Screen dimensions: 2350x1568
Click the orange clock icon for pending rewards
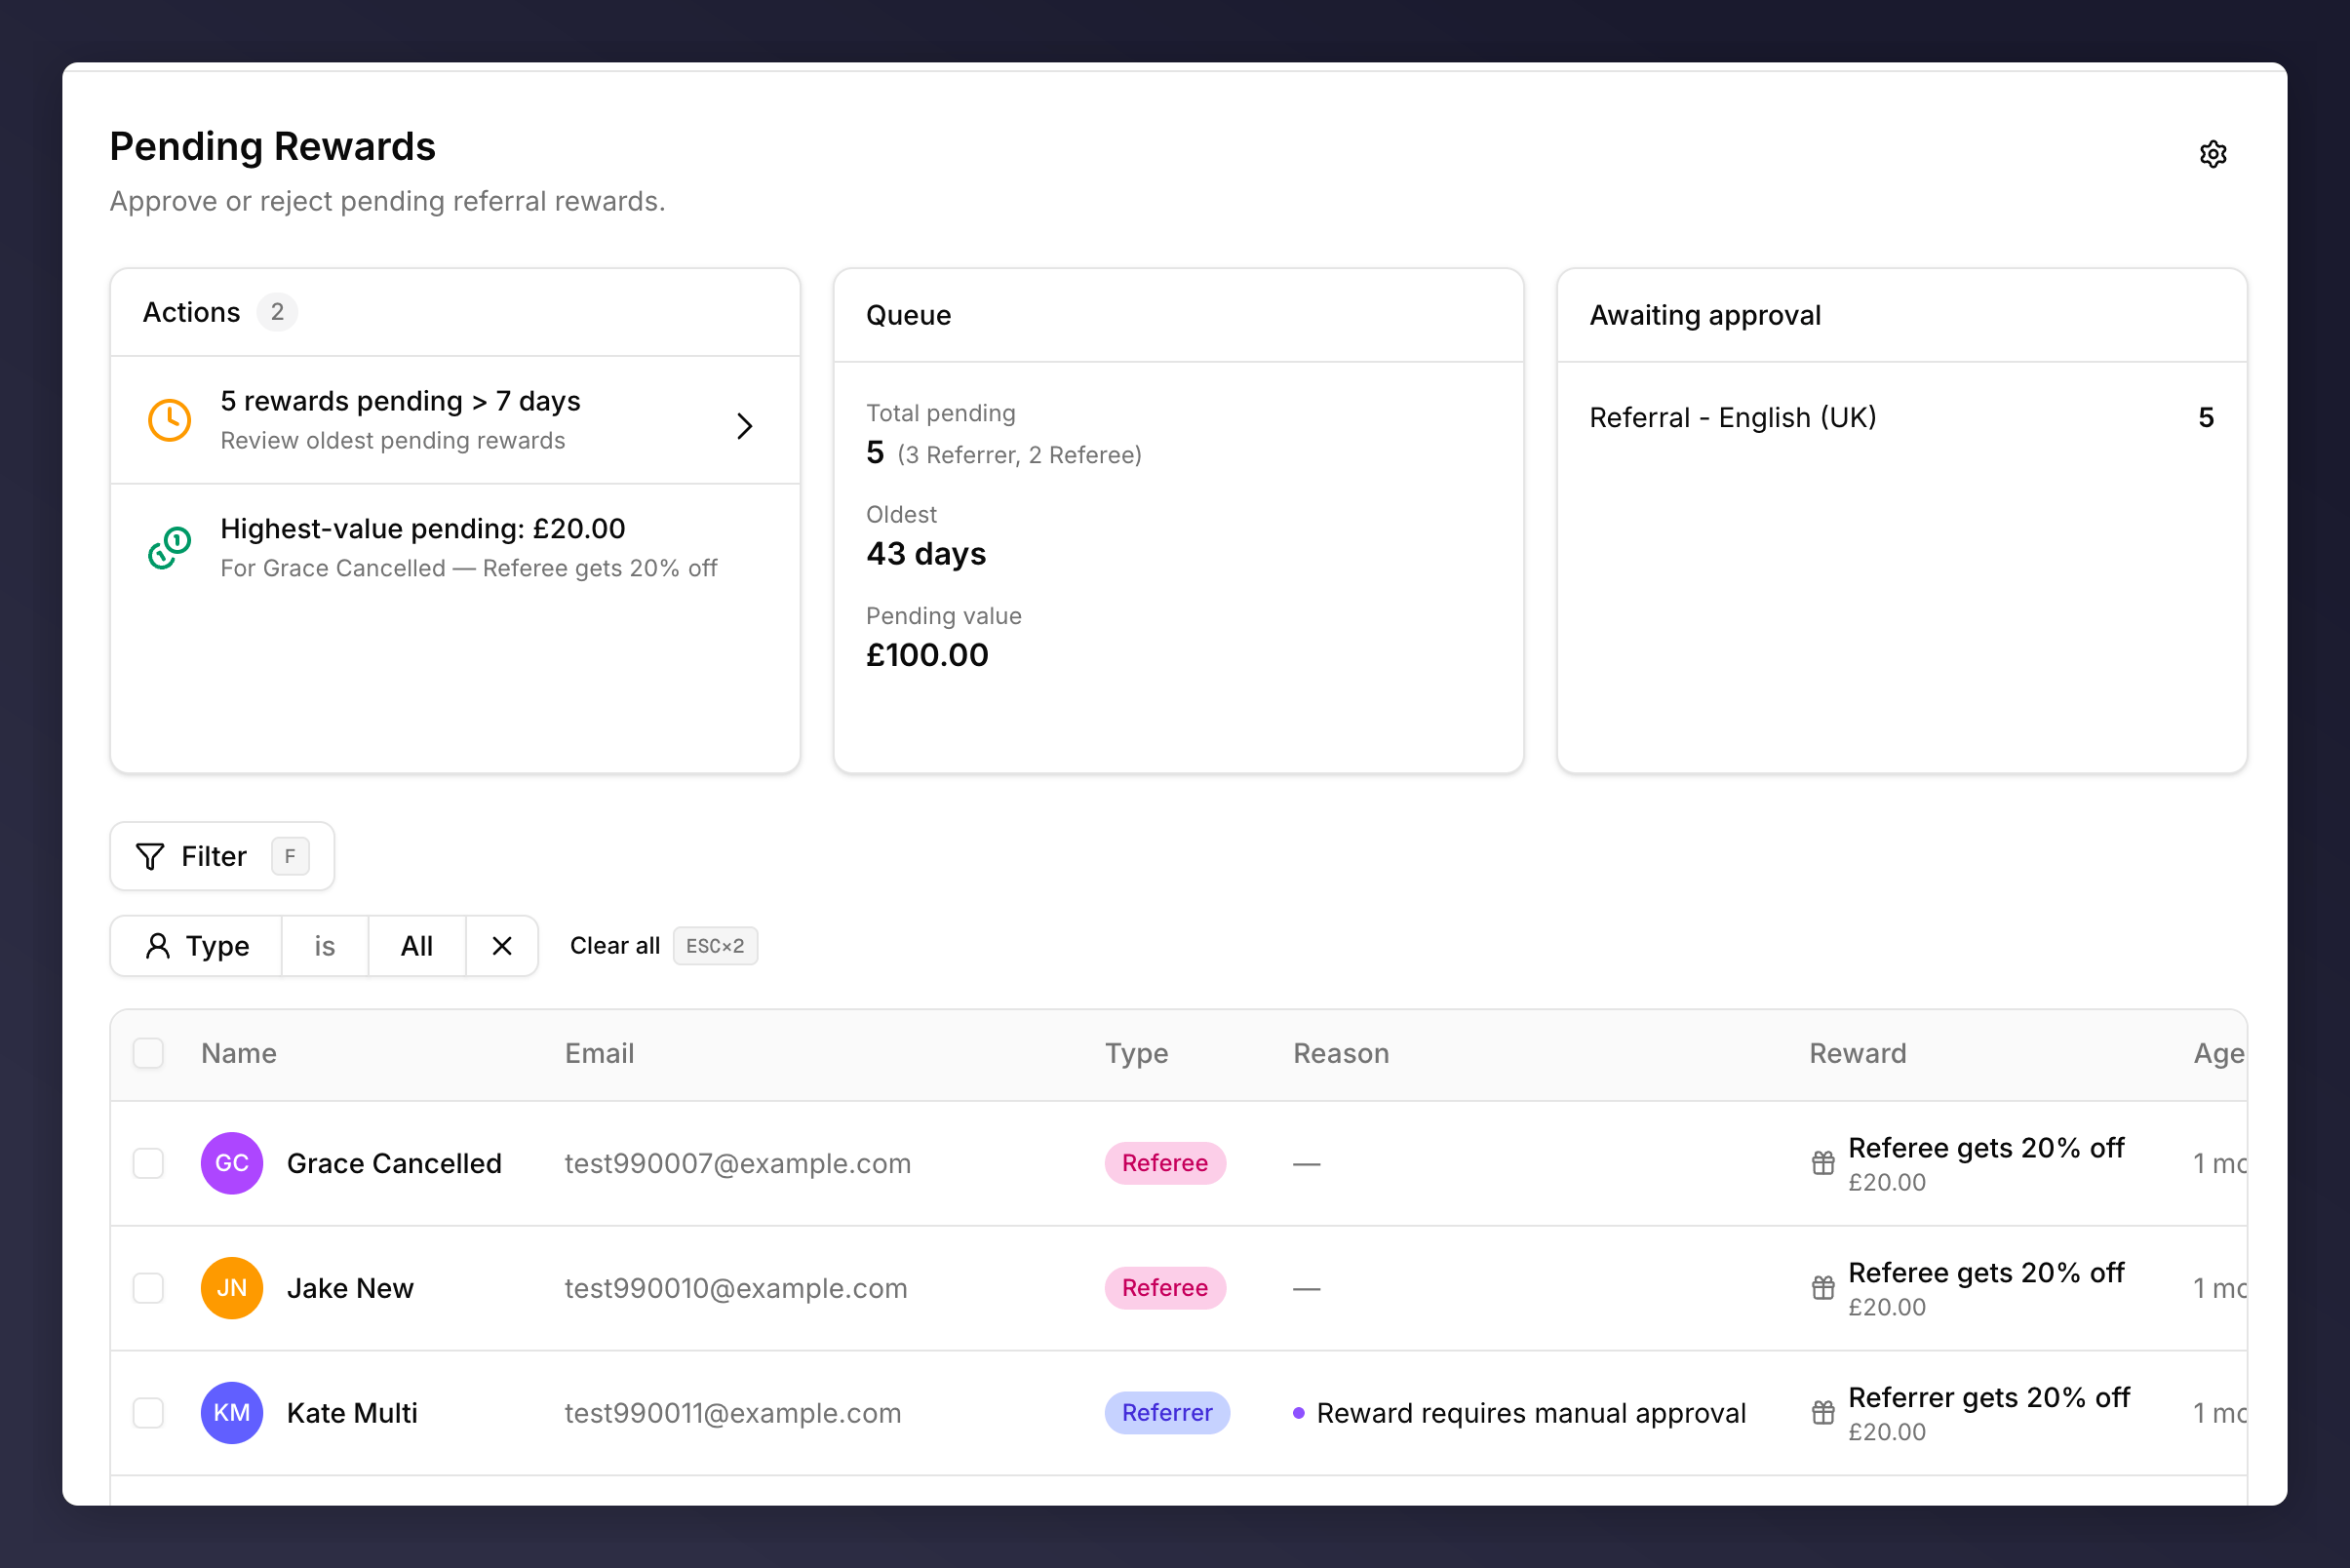tap(170, 420)
